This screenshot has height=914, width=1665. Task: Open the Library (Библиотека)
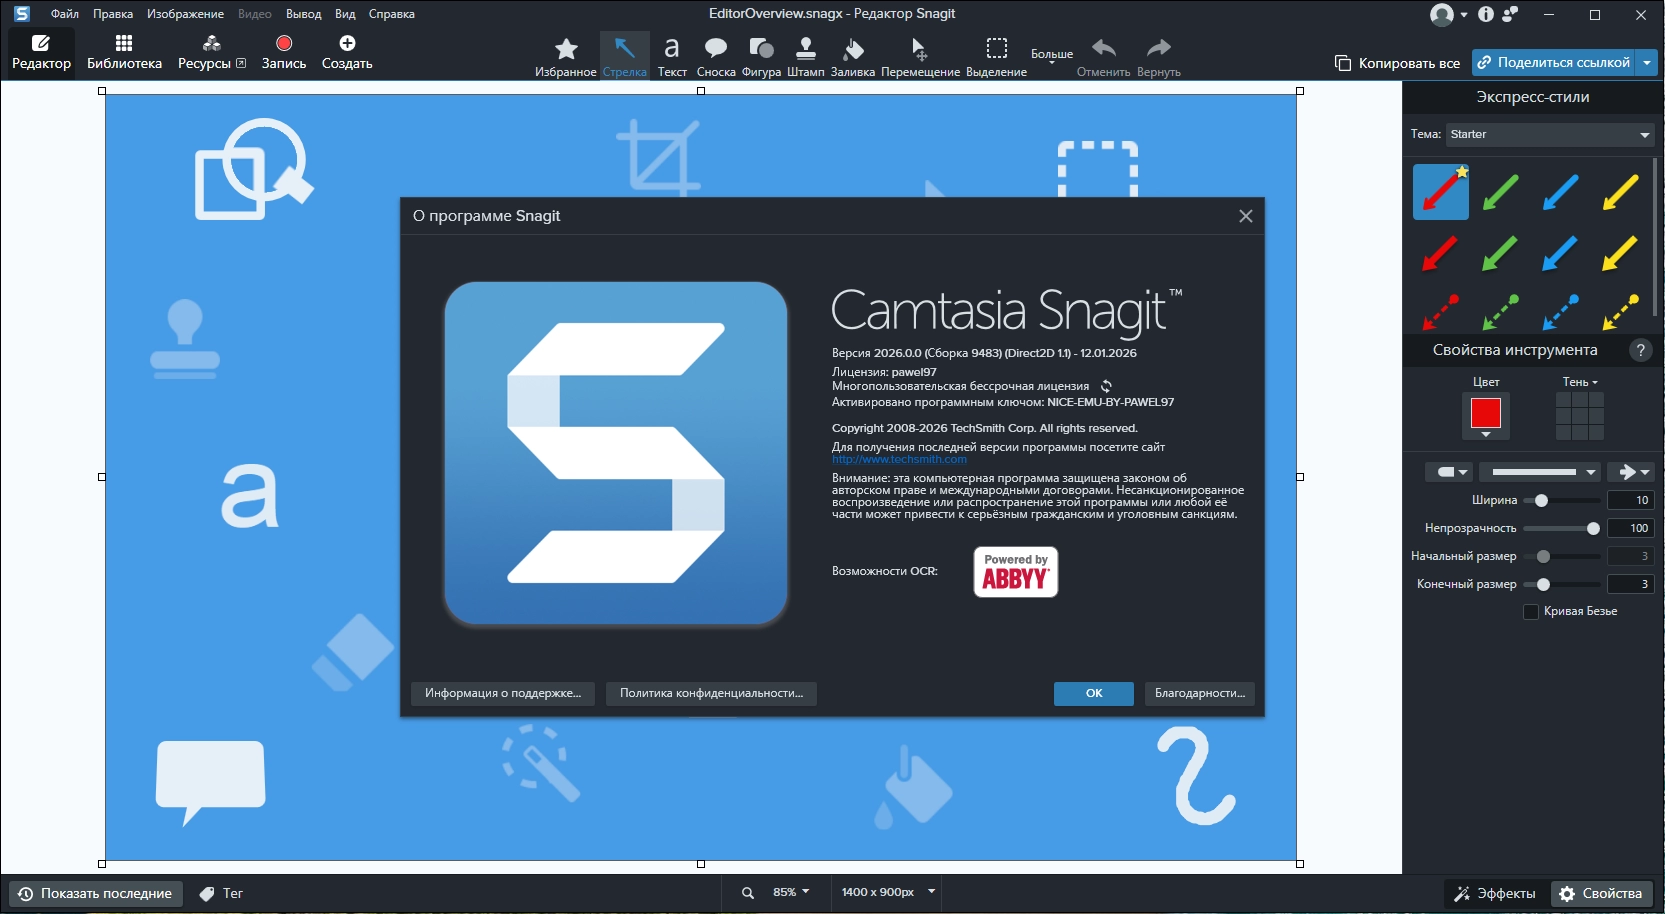pos(124,52)
